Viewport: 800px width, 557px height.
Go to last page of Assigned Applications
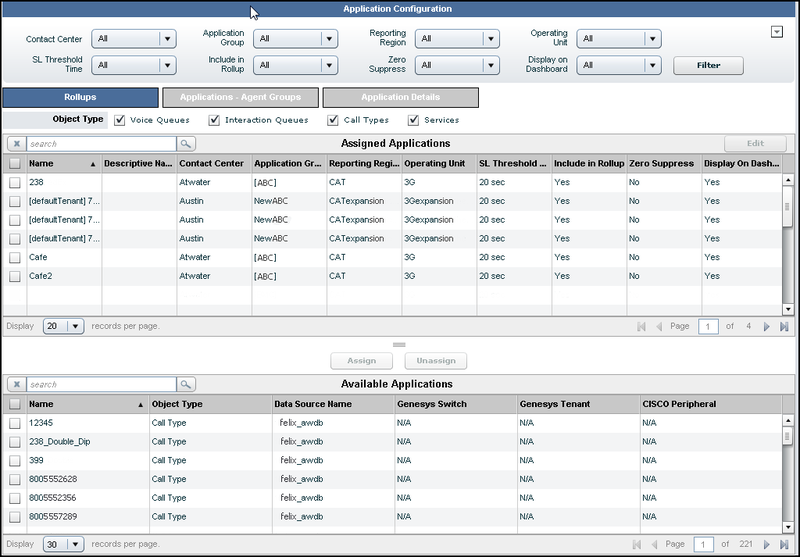pos(784,326)
